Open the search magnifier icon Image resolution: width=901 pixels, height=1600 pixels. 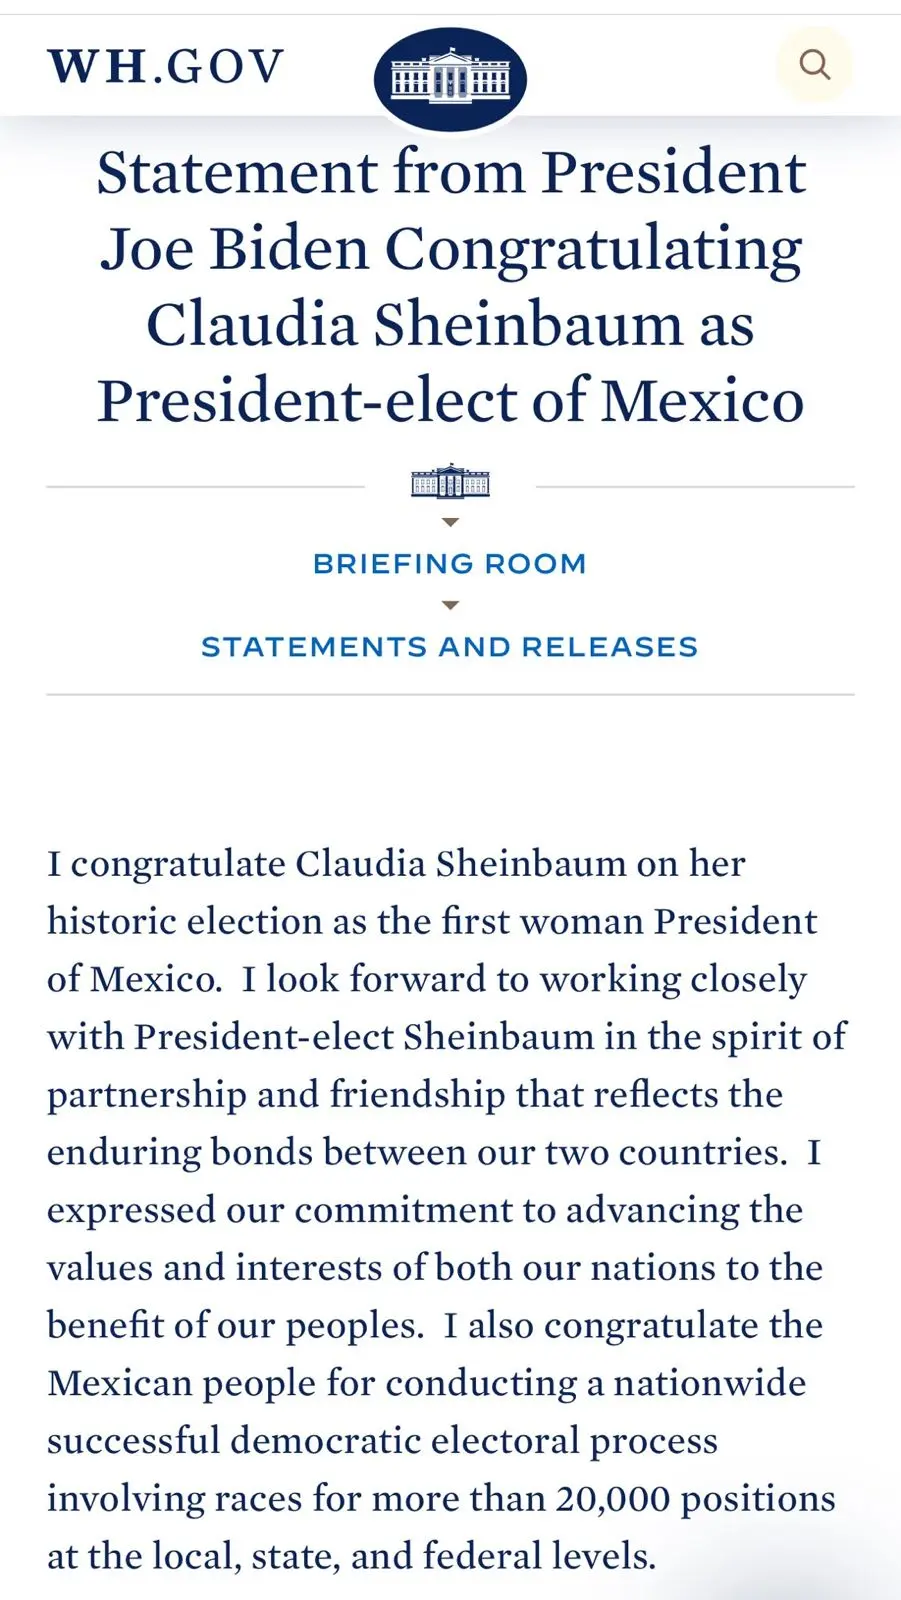coord(815,65)
